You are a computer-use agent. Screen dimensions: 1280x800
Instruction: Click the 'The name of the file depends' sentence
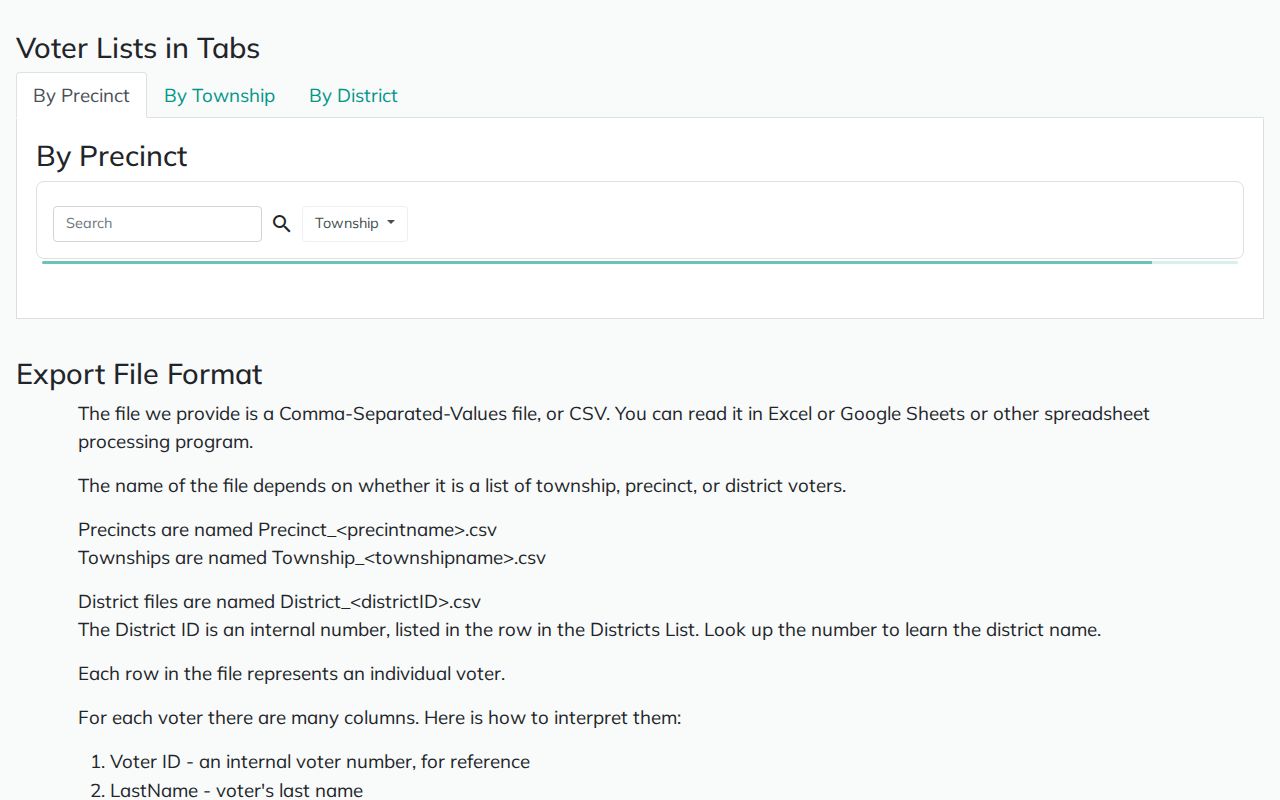[462, 486]
